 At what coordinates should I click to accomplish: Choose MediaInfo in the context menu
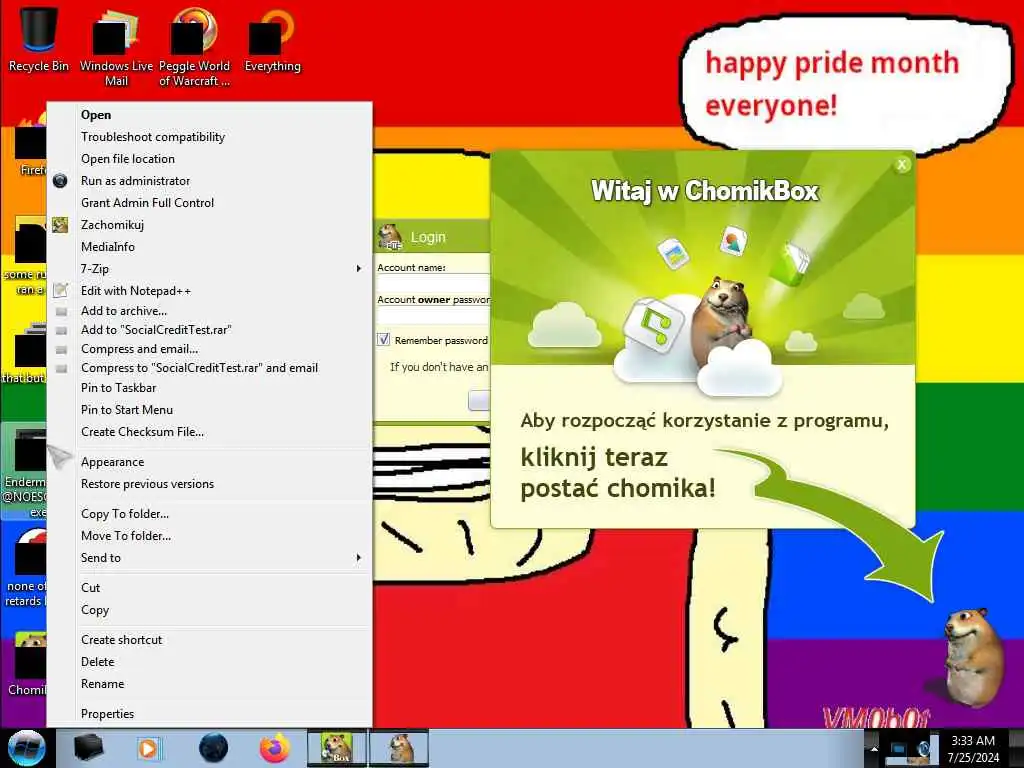(x=209, y=247)
